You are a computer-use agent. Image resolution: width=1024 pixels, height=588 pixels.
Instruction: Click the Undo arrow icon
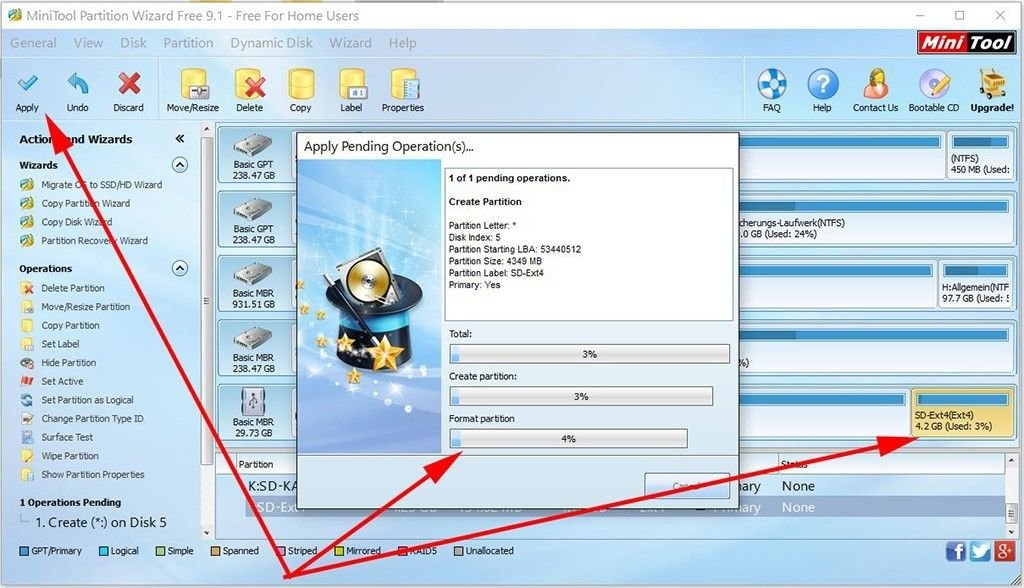pos(78,84)
